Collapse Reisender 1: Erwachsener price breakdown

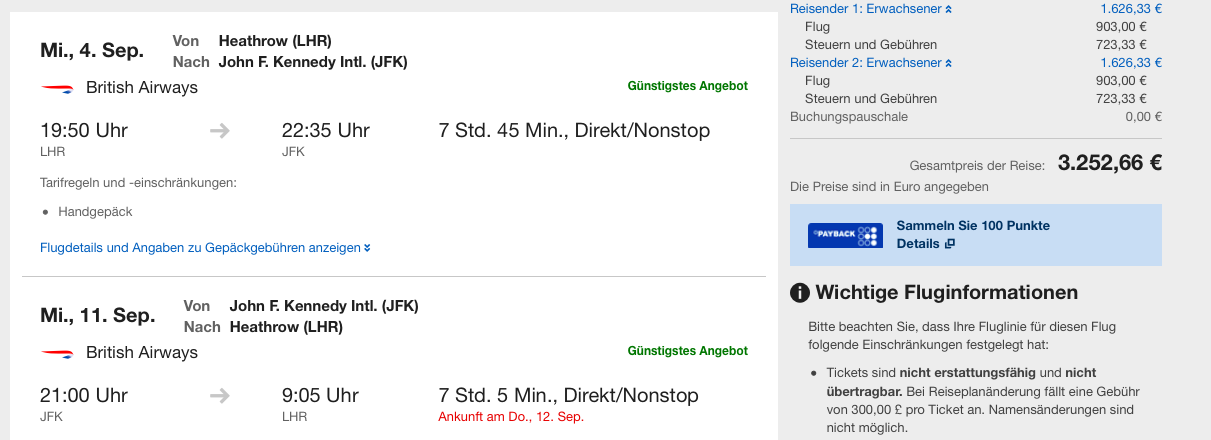coord(871,8)
